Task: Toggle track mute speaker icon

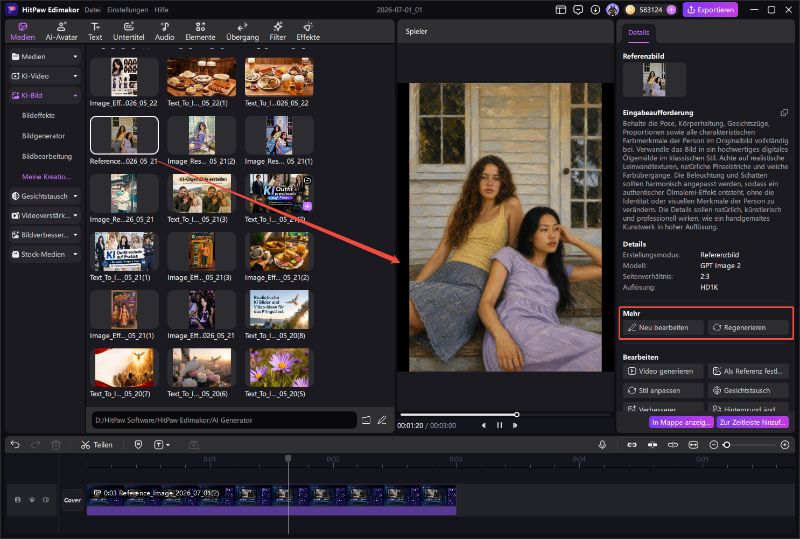Action: pyautogui.click(x=46, y=500)
